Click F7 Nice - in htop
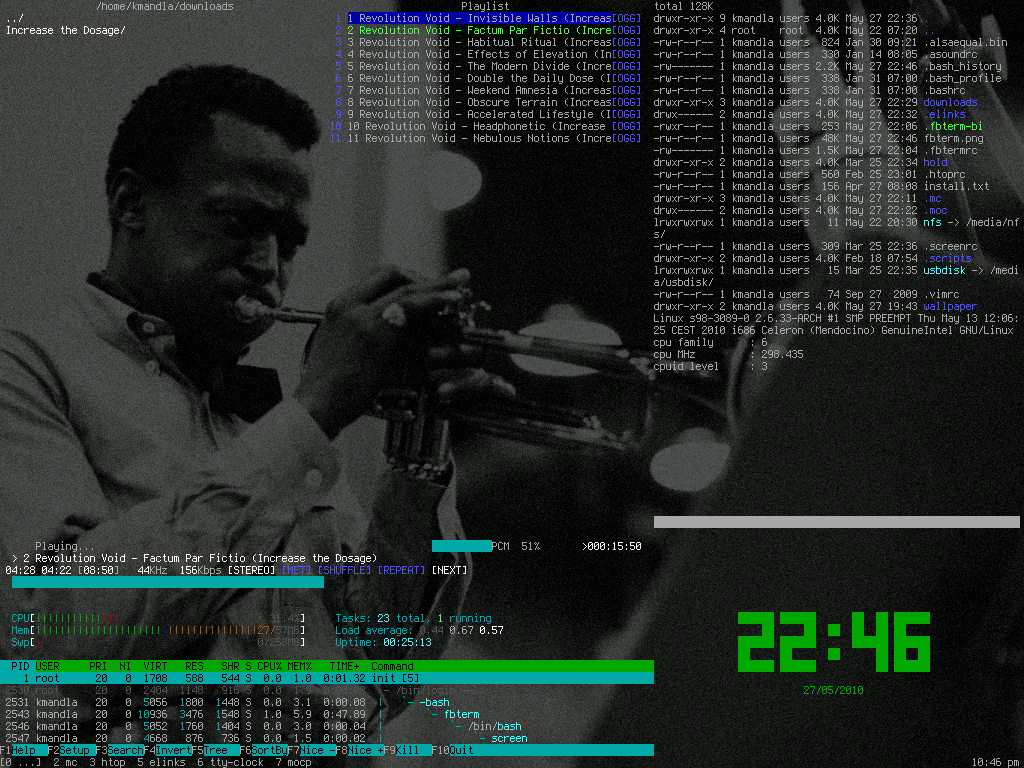The image size is (1024, 768). [312, 750]
